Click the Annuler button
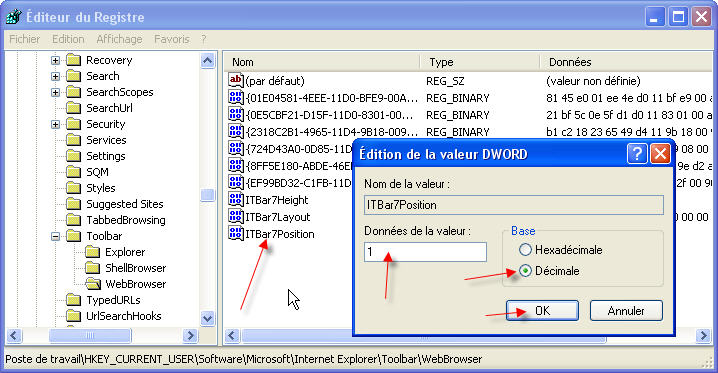 (x=626, y=311)
